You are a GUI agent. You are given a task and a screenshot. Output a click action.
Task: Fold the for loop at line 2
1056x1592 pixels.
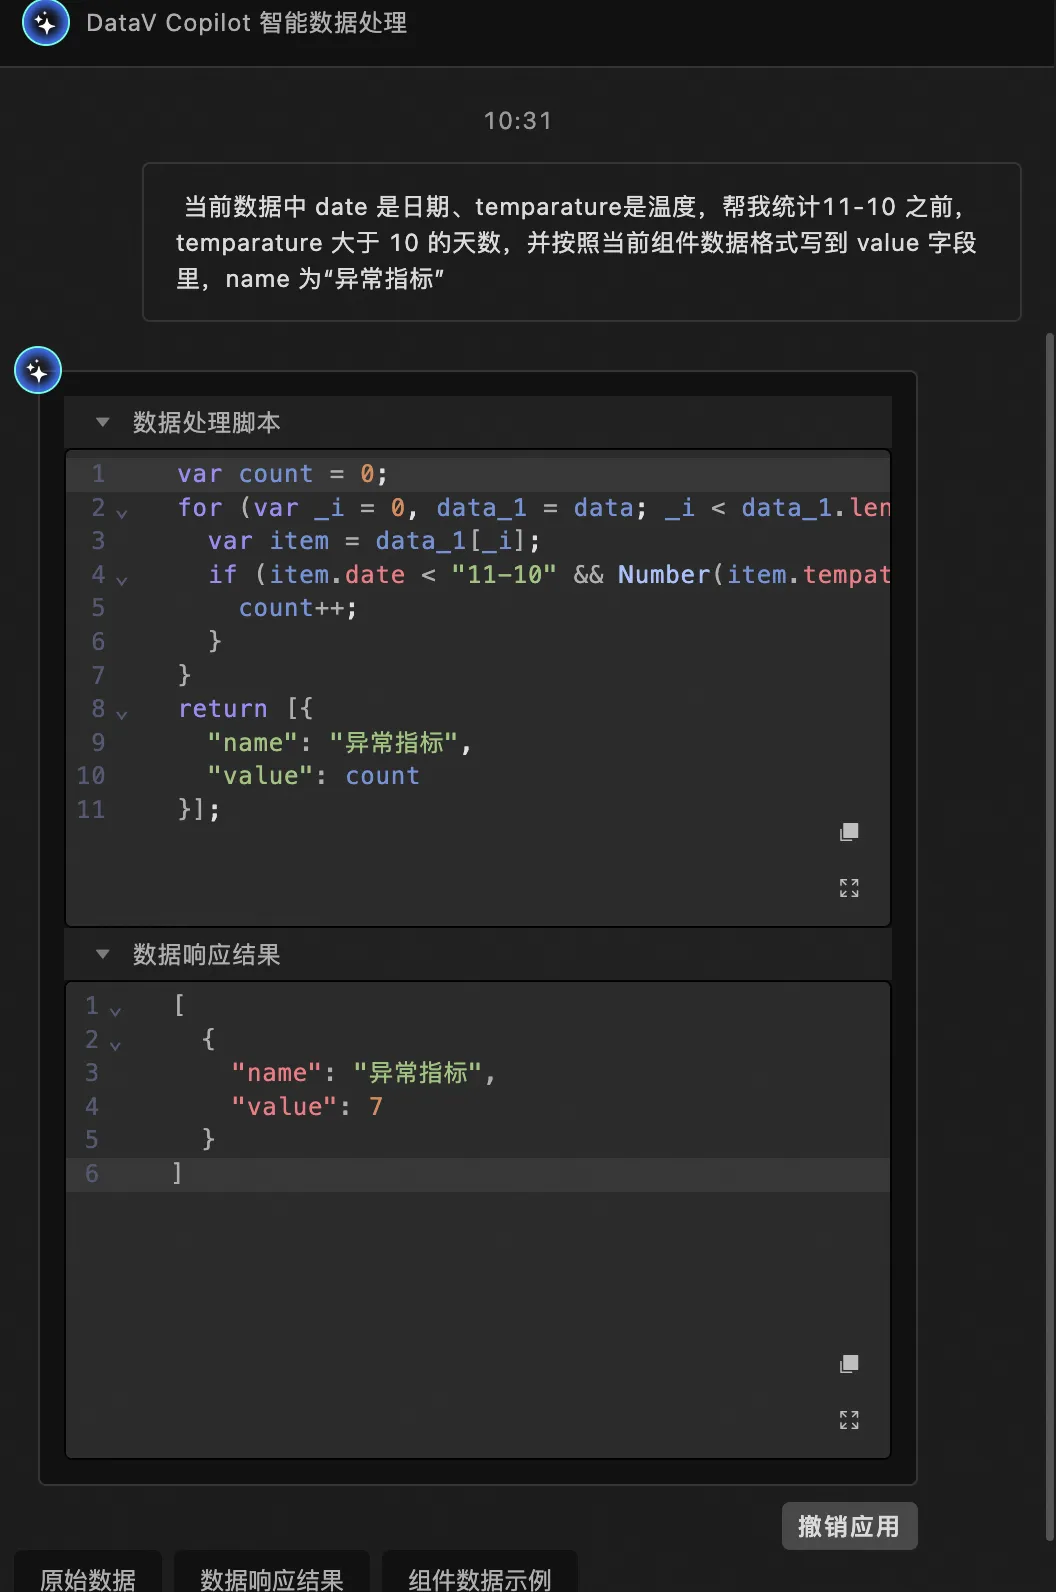(122, 513)
